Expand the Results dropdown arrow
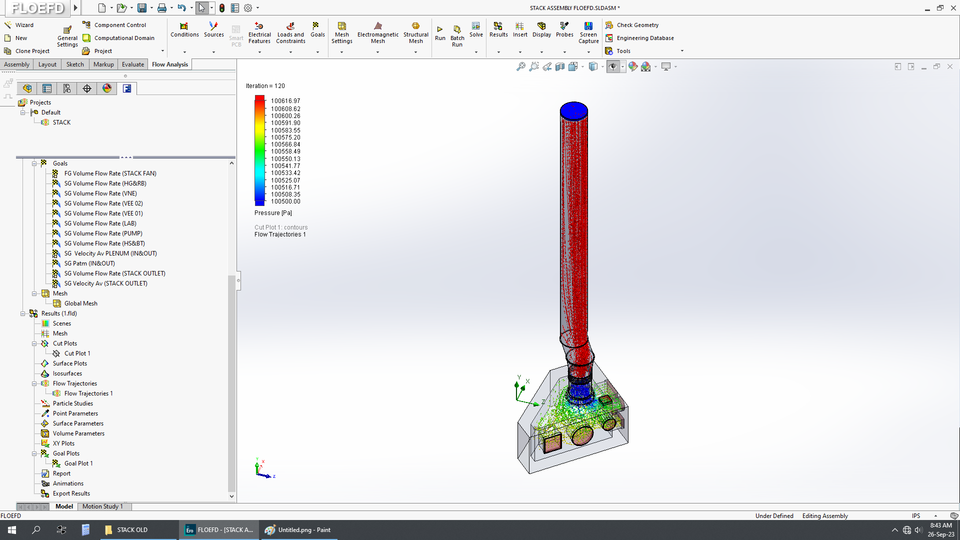The width and height of the screenshot is (960, 540). pos(498,52)
